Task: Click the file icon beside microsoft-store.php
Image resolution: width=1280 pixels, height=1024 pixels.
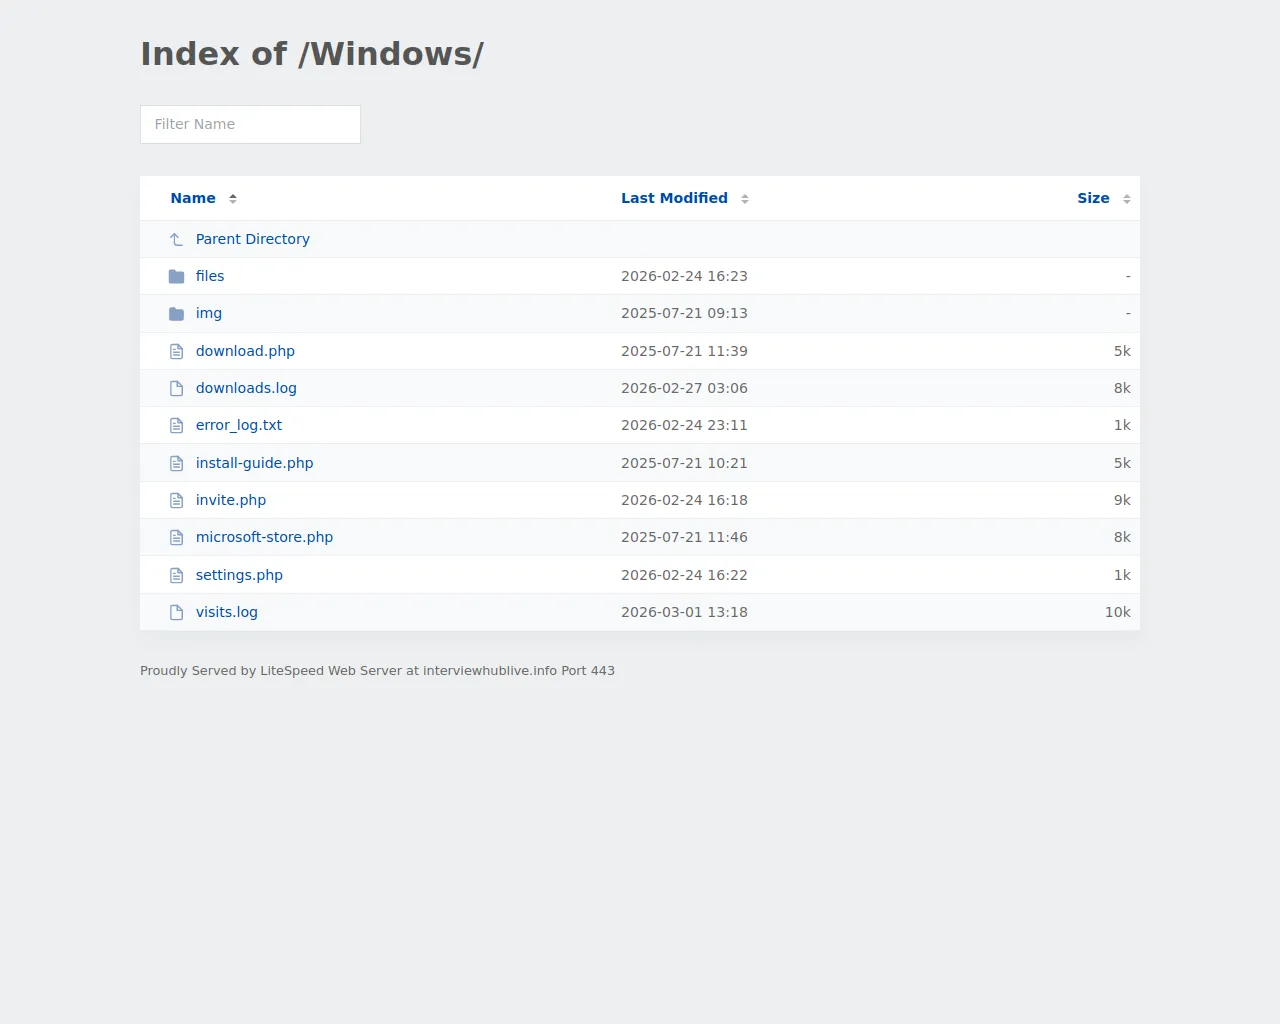Action: click(x=176, y=538)
